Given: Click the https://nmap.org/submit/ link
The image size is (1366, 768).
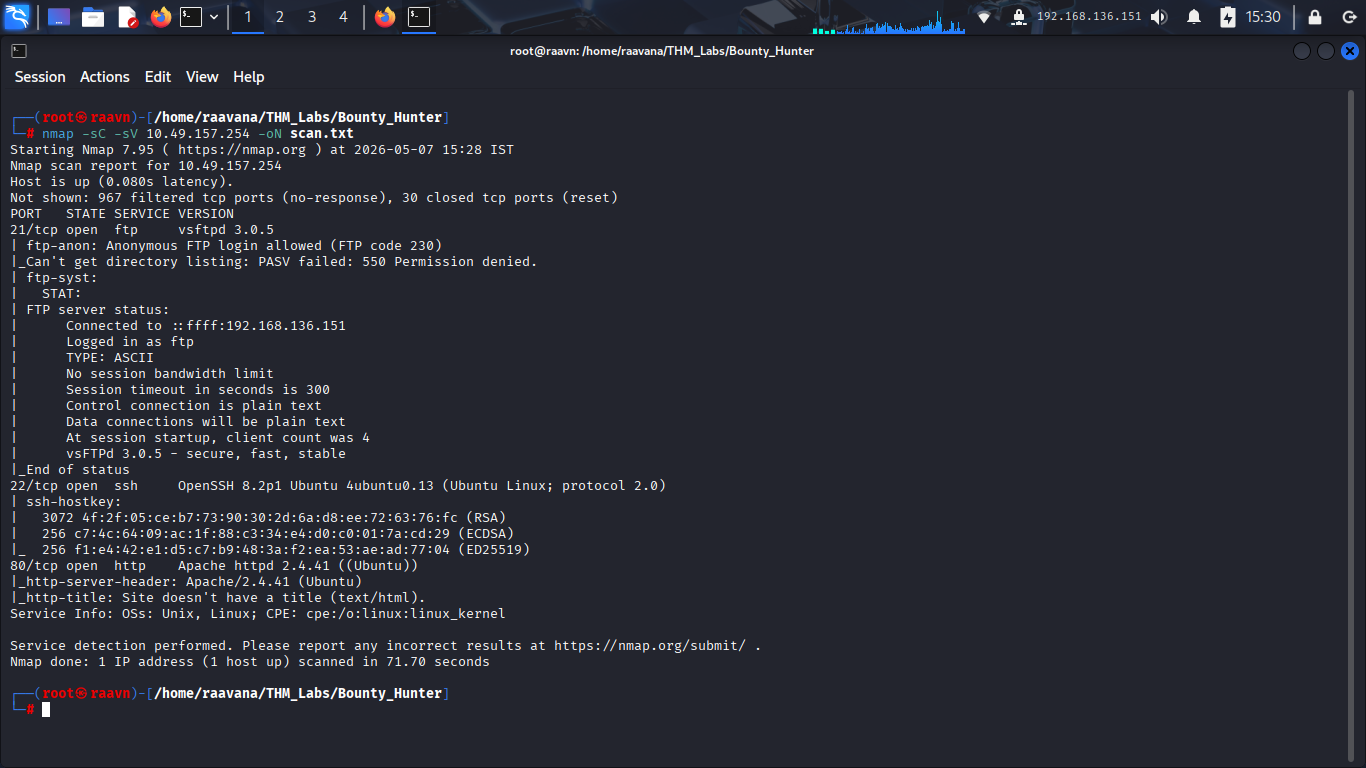Looking at the screenshot, I should (x=650, y=646).
